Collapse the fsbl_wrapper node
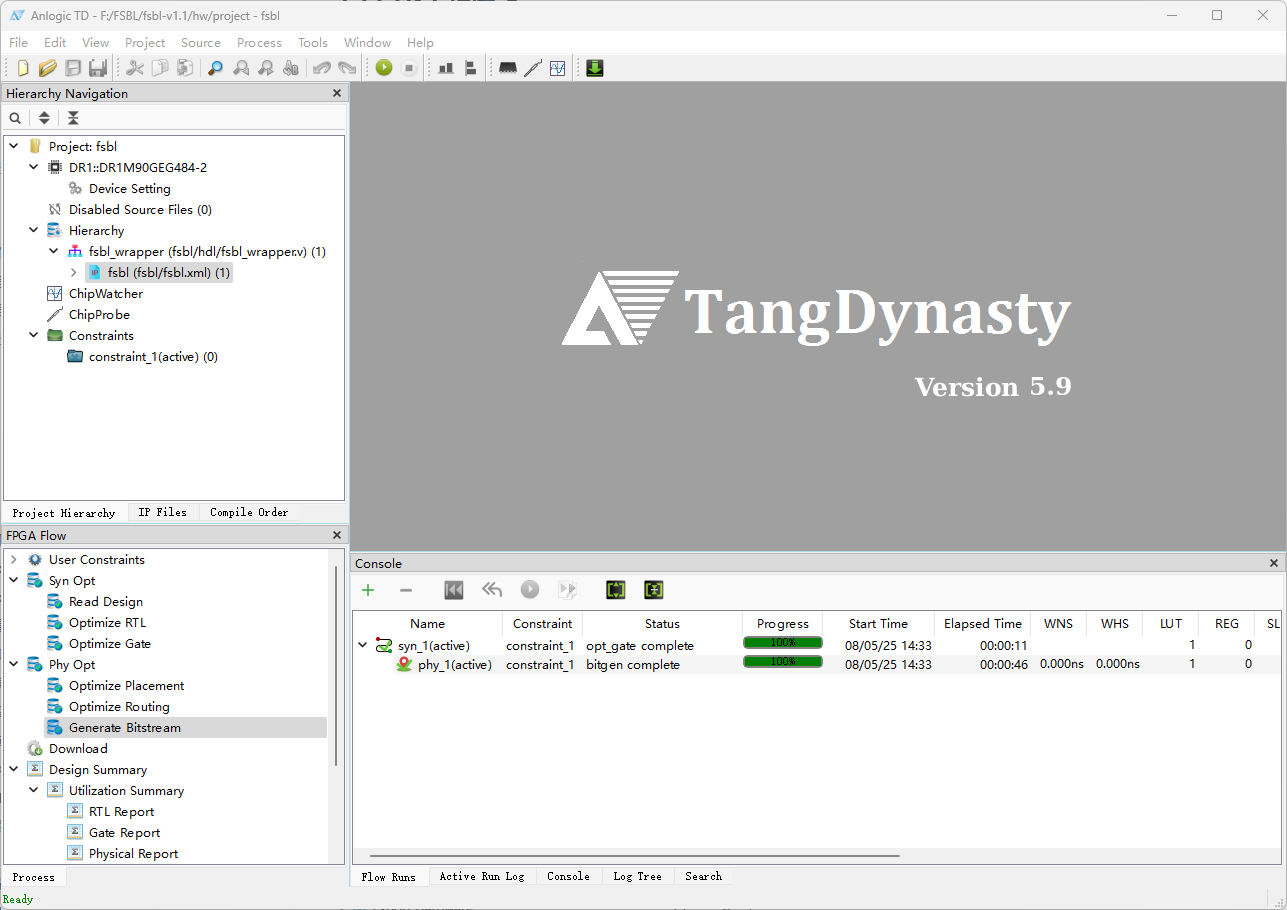The width and height of the screenshot is (1287, 910). tap(54, 251)
